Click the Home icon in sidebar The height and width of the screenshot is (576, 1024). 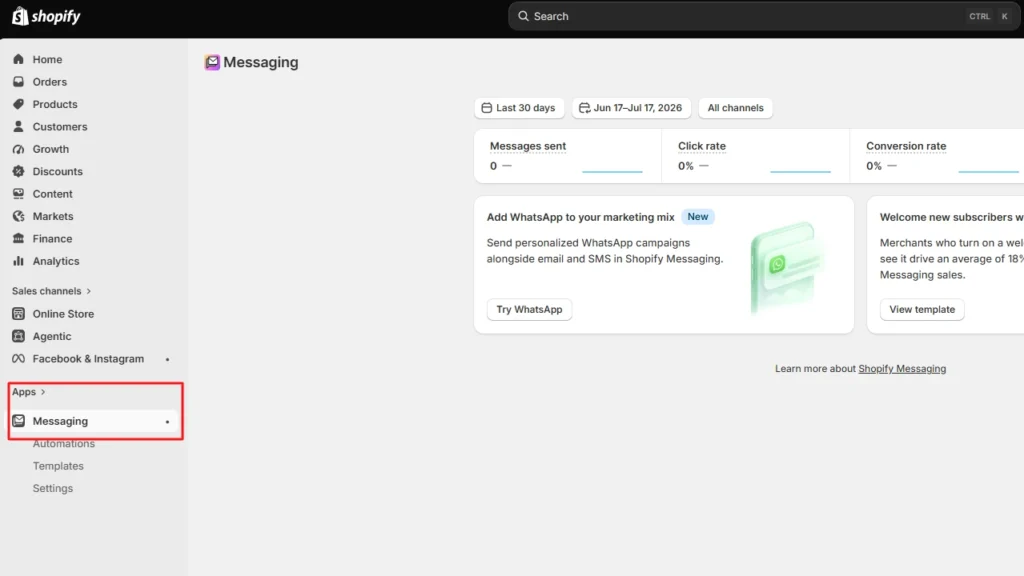click(x=18, y=59)
